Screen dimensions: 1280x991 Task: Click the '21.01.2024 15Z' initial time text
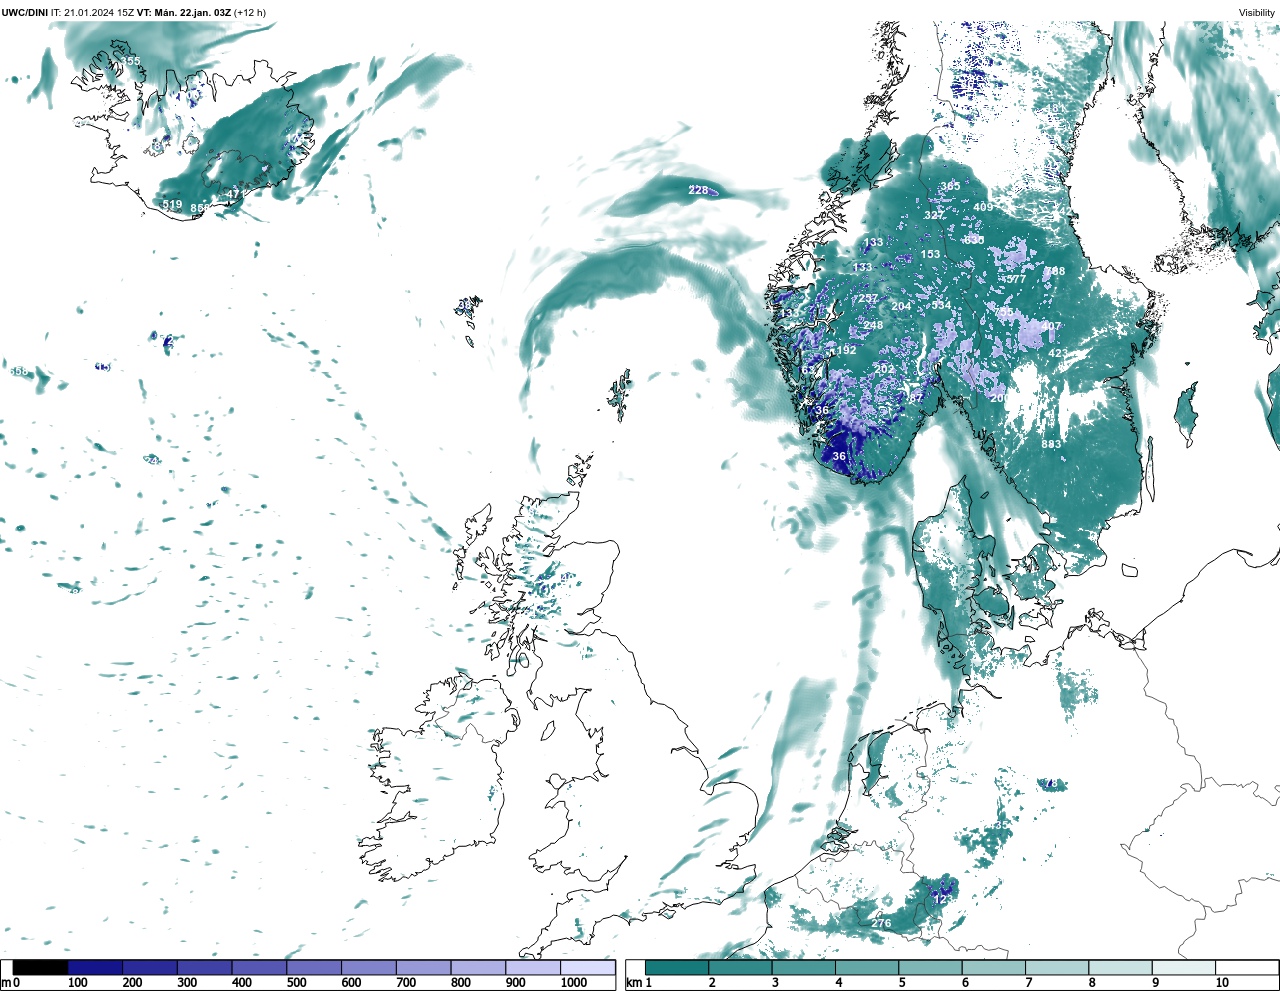(x=99, y=13)
